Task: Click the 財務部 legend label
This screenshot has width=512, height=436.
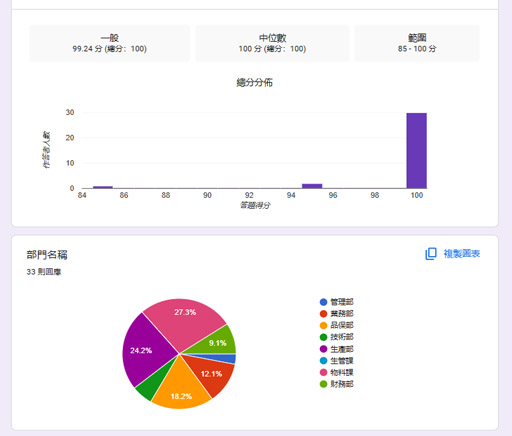Action: point(342,384)
